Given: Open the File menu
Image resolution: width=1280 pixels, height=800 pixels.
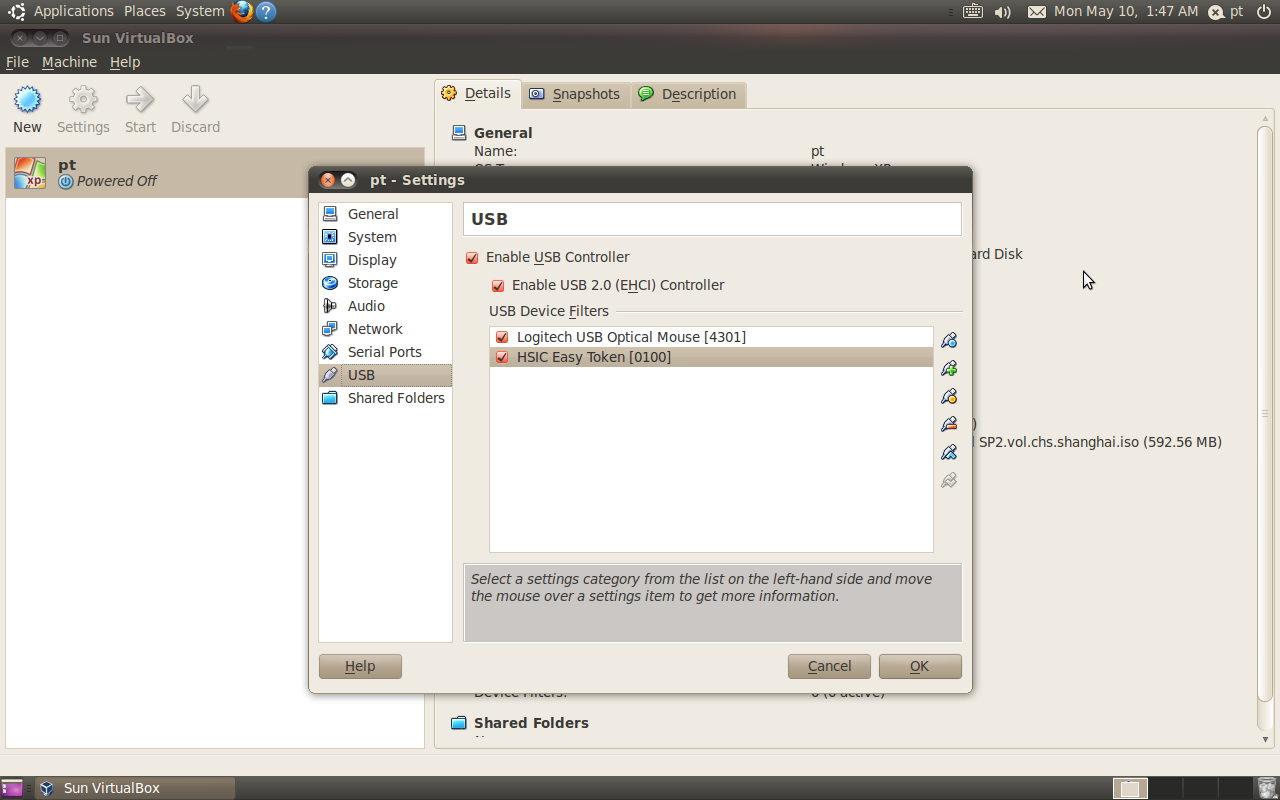Looking at the screenshot, I should pos(17,62).
